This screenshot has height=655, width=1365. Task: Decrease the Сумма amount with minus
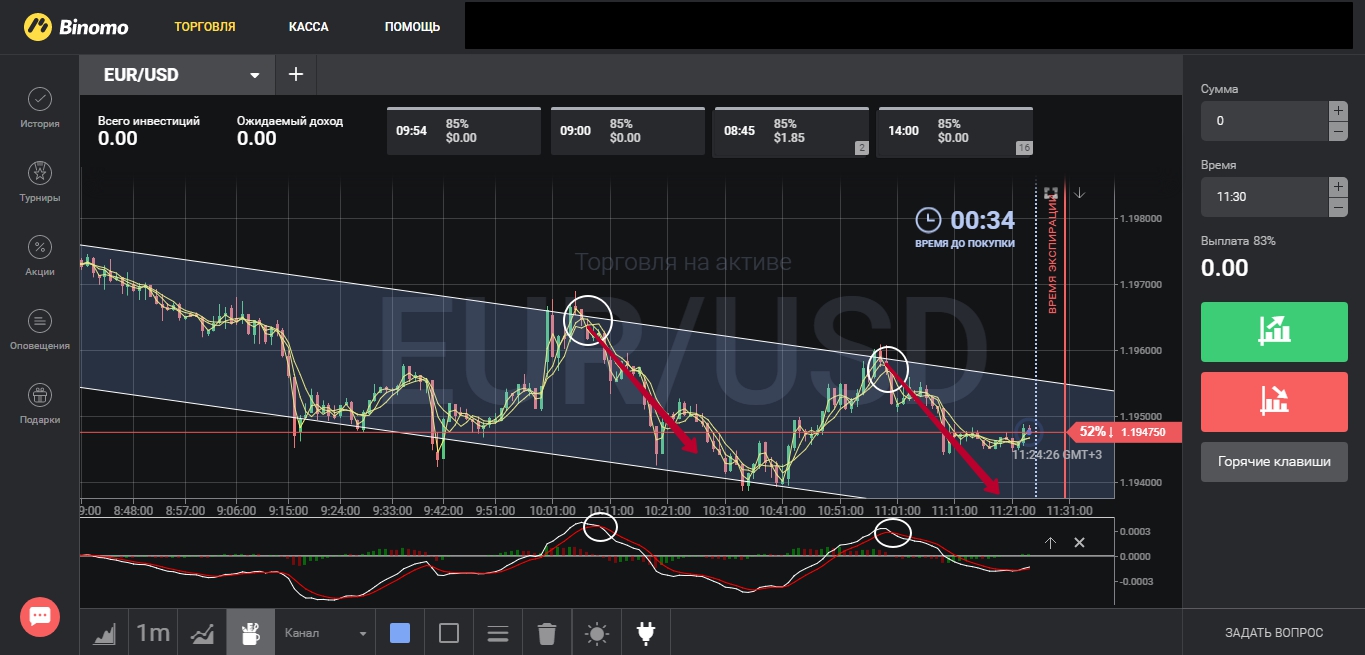[x=1338, y=131]
